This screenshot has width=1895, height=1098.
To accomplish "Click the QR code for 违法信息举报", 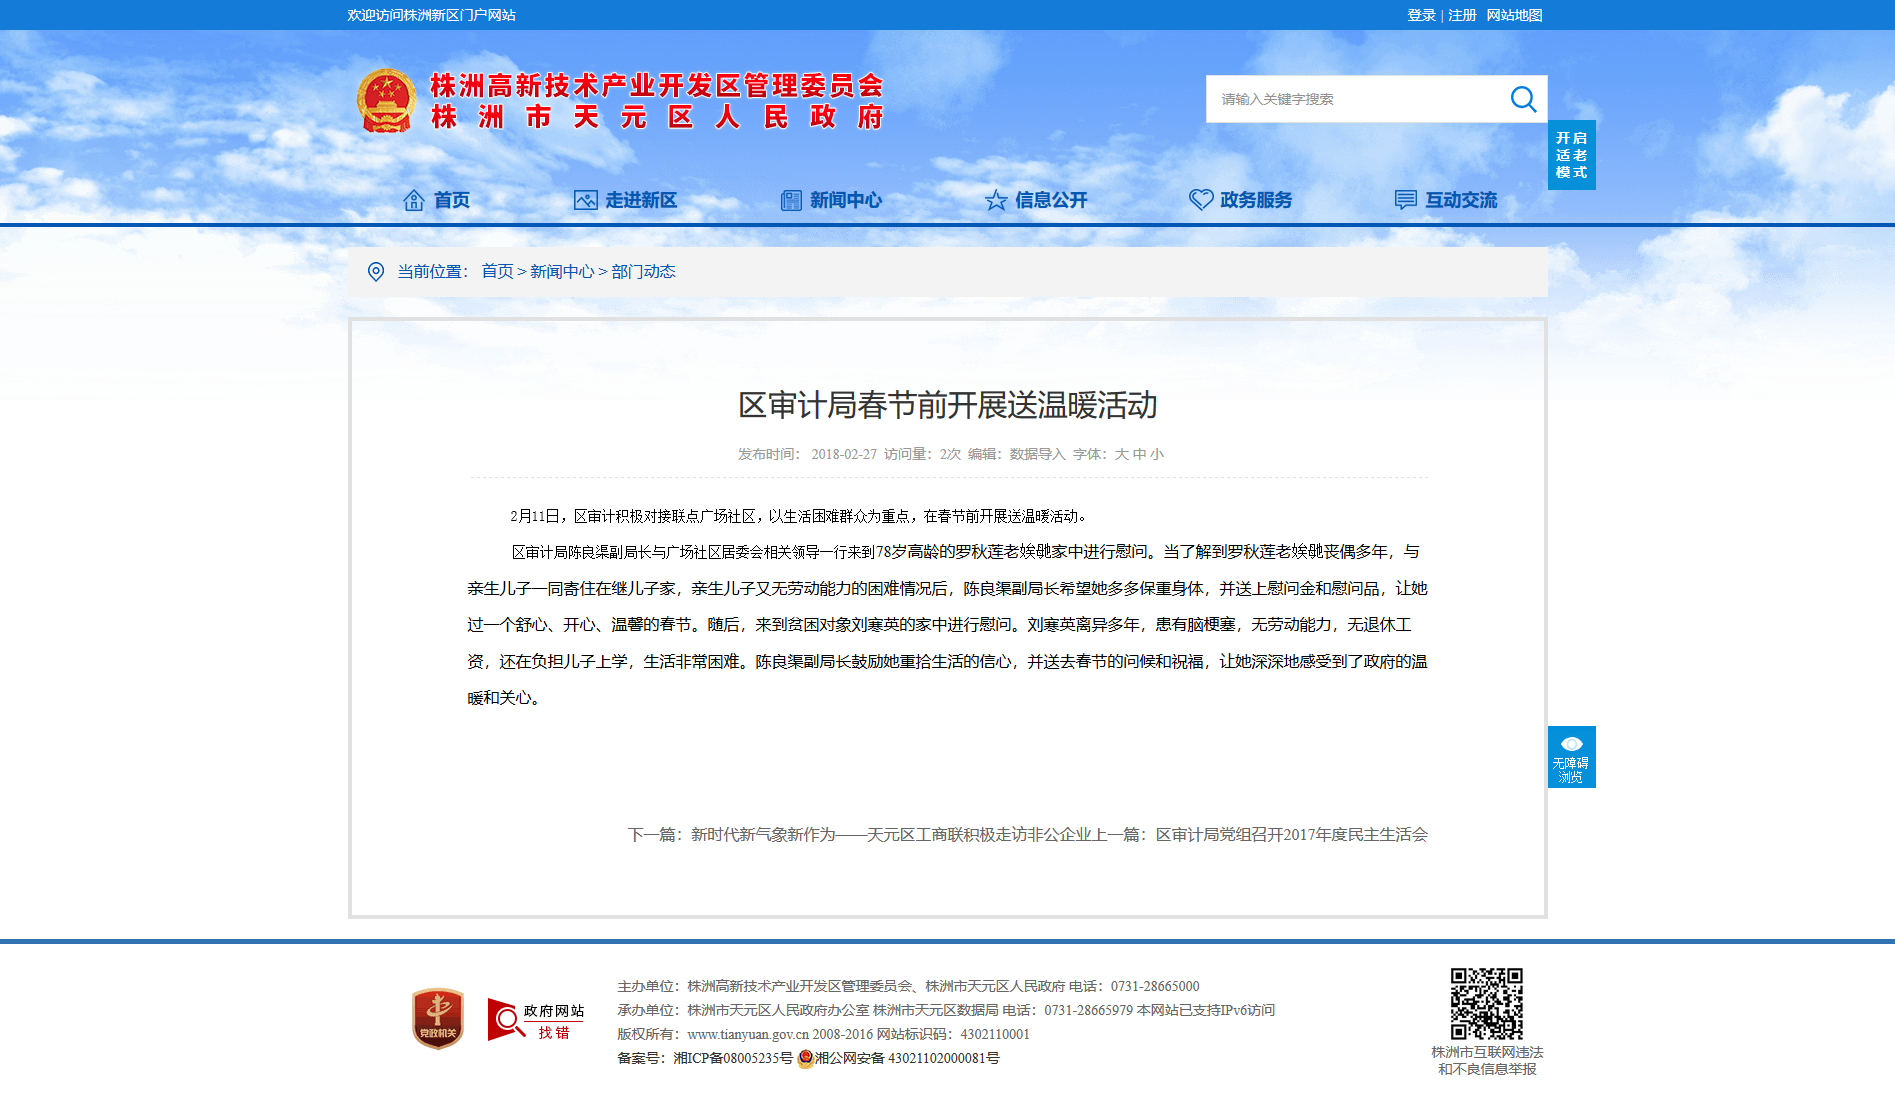I will coord(1487,1003).
